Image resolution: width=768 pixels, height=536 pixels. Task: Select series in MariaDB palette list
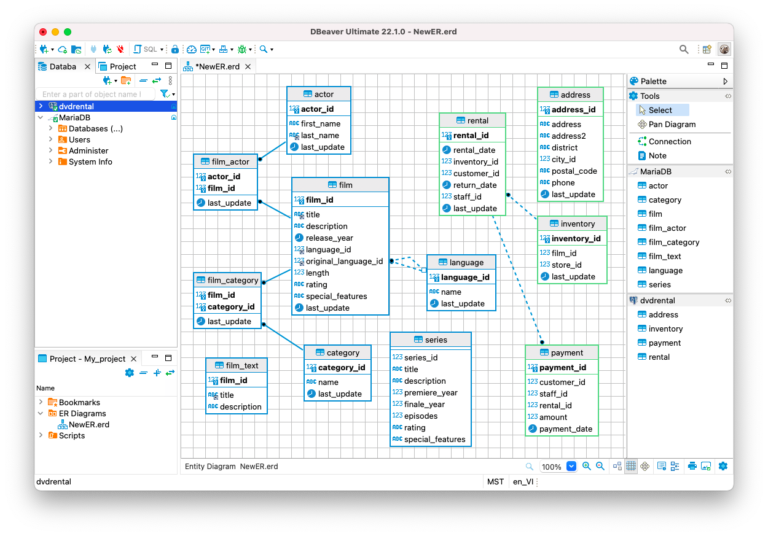(654, 284)
